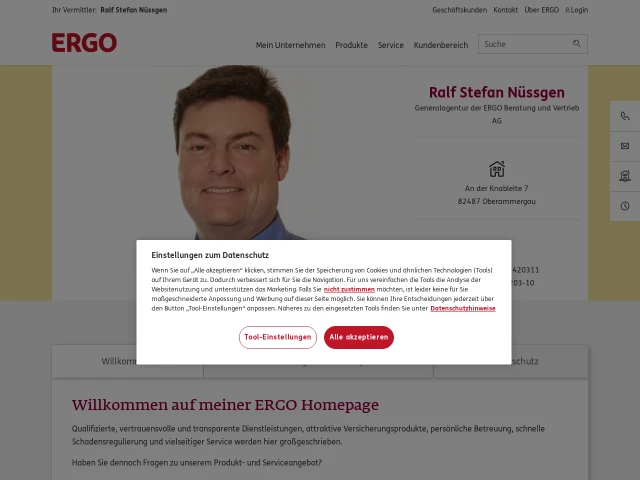The image size is (640, 480).
Task: Click the phone icon in side bar
Action: [625, 116]
